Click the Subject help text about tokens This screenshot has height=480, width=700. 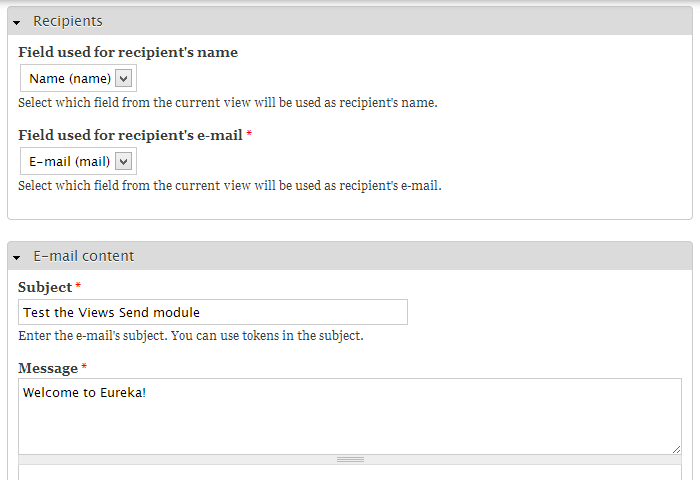point(190,335)
